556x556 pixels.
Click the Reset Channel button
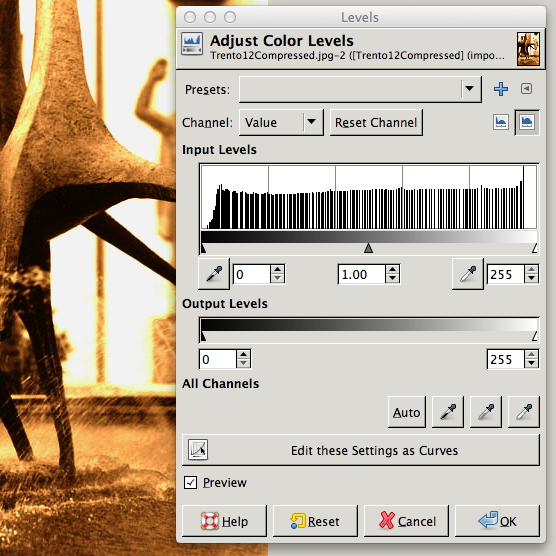pyautogui.click(x=376, y=123)
